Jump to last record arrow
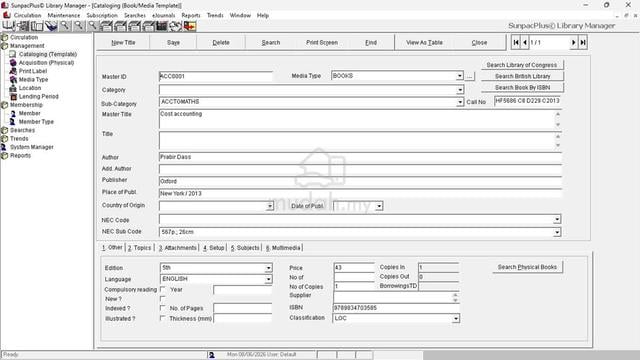Viewport: 640px width, 360px height. coord(583,42)
